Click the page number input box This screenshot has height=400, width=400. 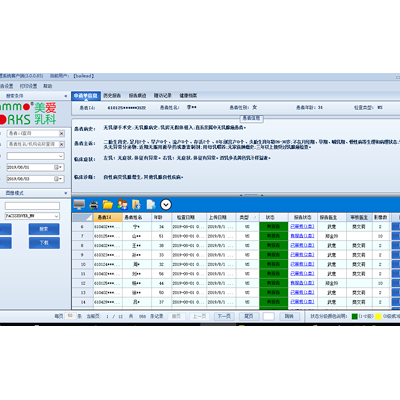tap(269, 316)
